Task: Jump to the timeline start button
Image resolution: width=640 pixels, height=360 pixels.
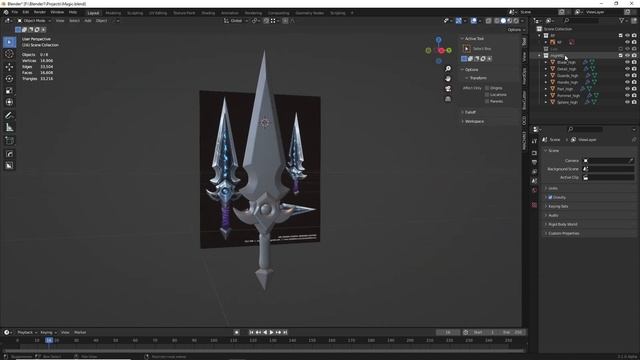Action: (x=251, y=333)
